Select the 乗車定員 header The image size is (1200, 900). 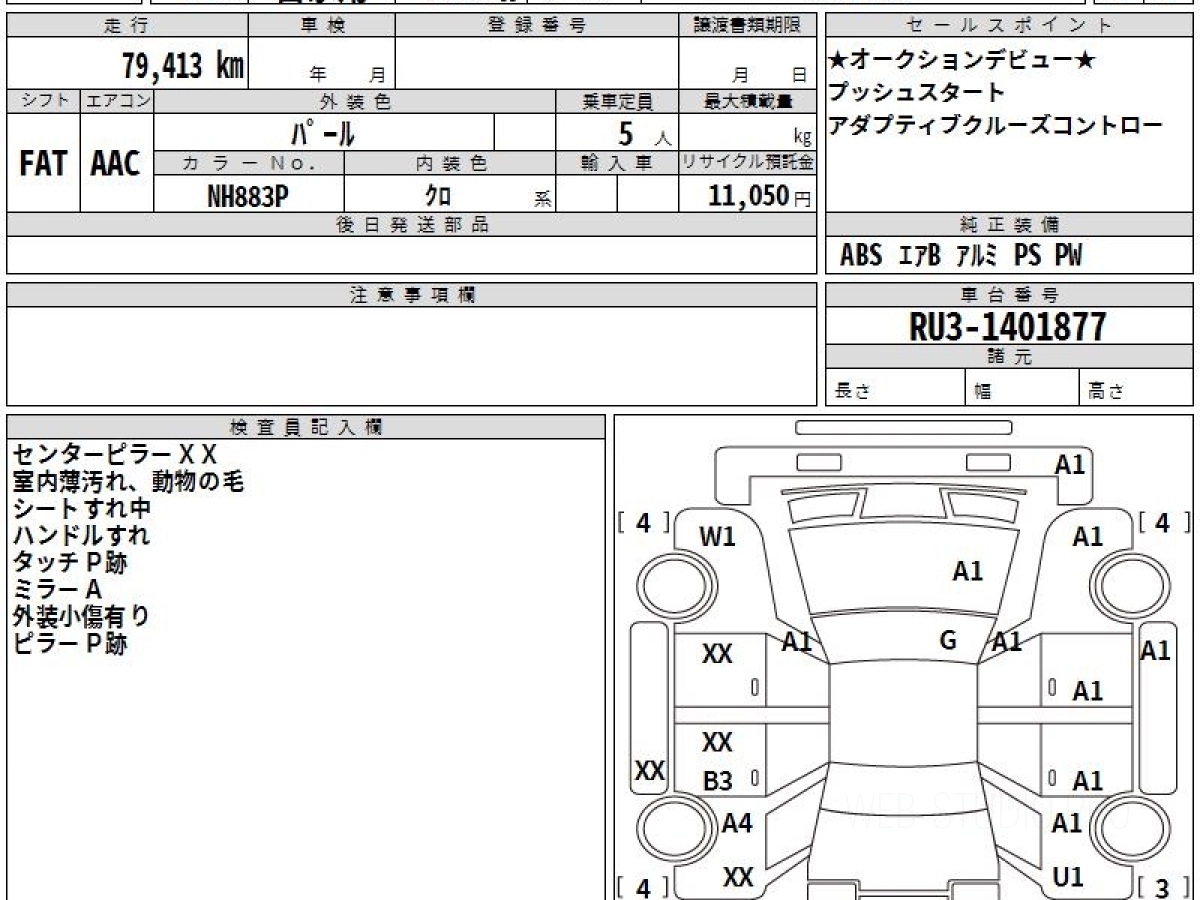coord(617,101)
